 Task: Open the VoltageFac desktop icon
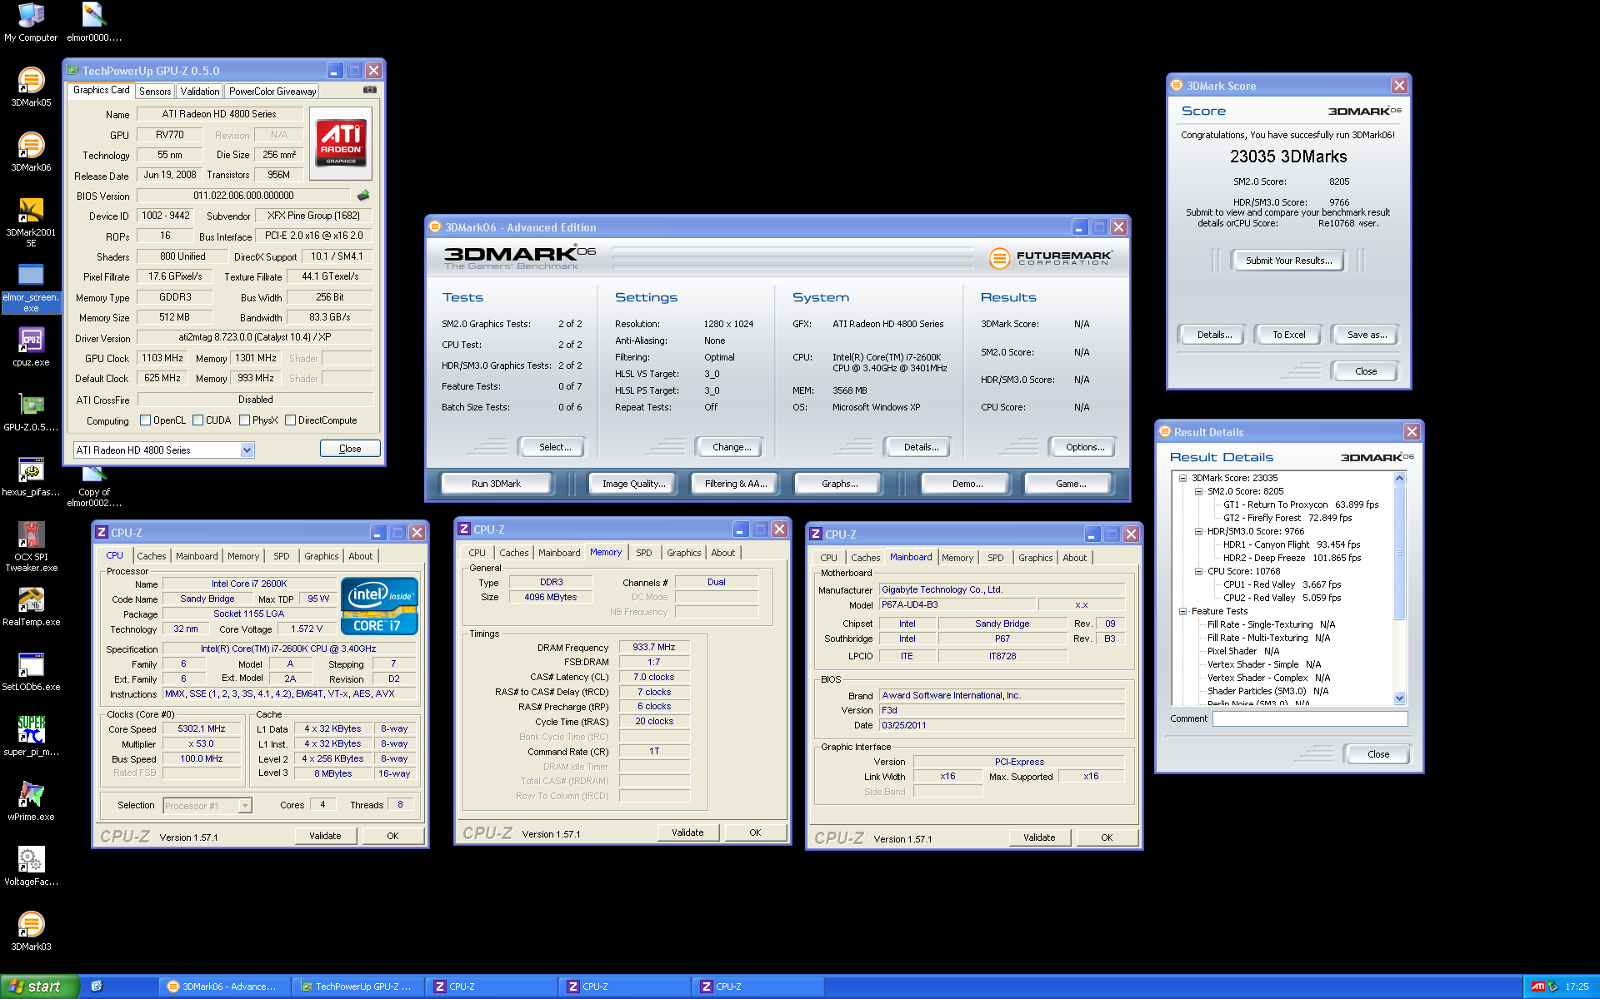[31, 867]
